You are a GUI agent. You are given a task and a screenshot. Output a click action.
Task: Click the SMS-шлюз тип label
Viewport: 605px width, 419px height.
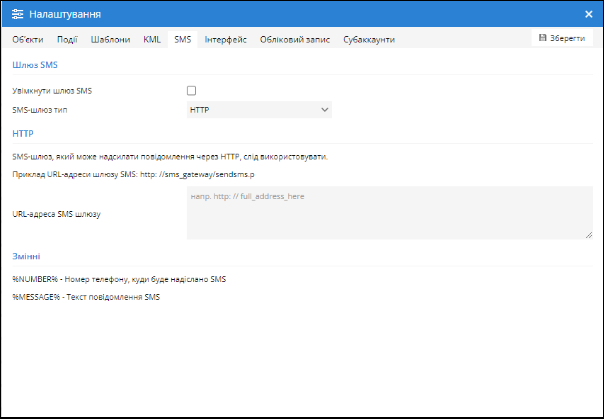pyautogui.click(x=40, y=110)
